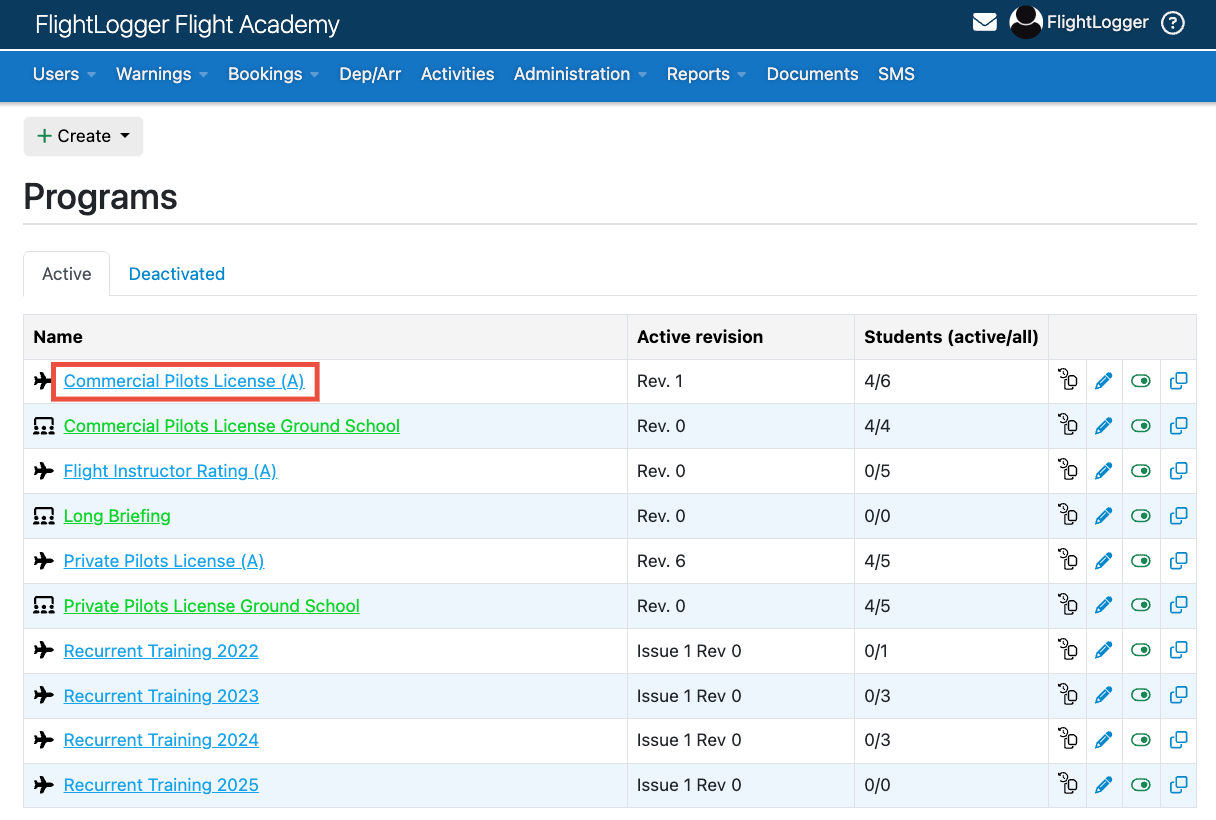Open the FlightLogger user profile avatar
This screenshot has width=1216, height=820.
tap(1025, 21)
